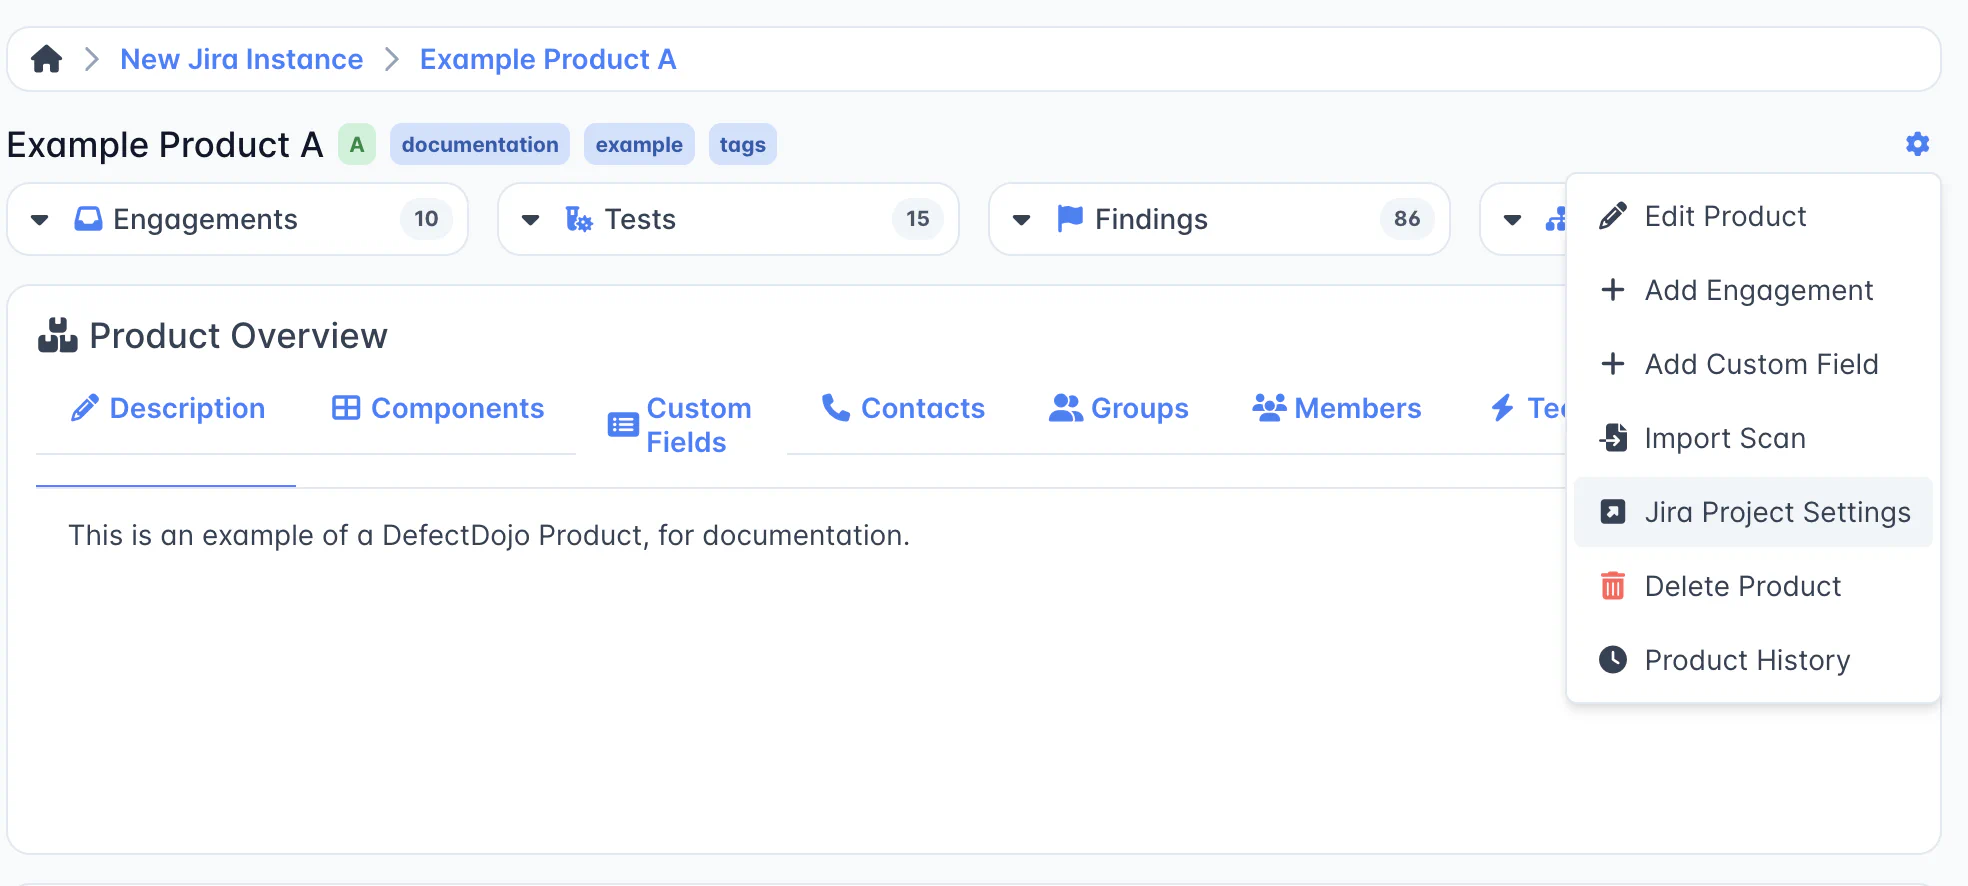Click the Engagements inbox icon
The width and height of the screenshot is (1968, 886).
pos(88,219)
